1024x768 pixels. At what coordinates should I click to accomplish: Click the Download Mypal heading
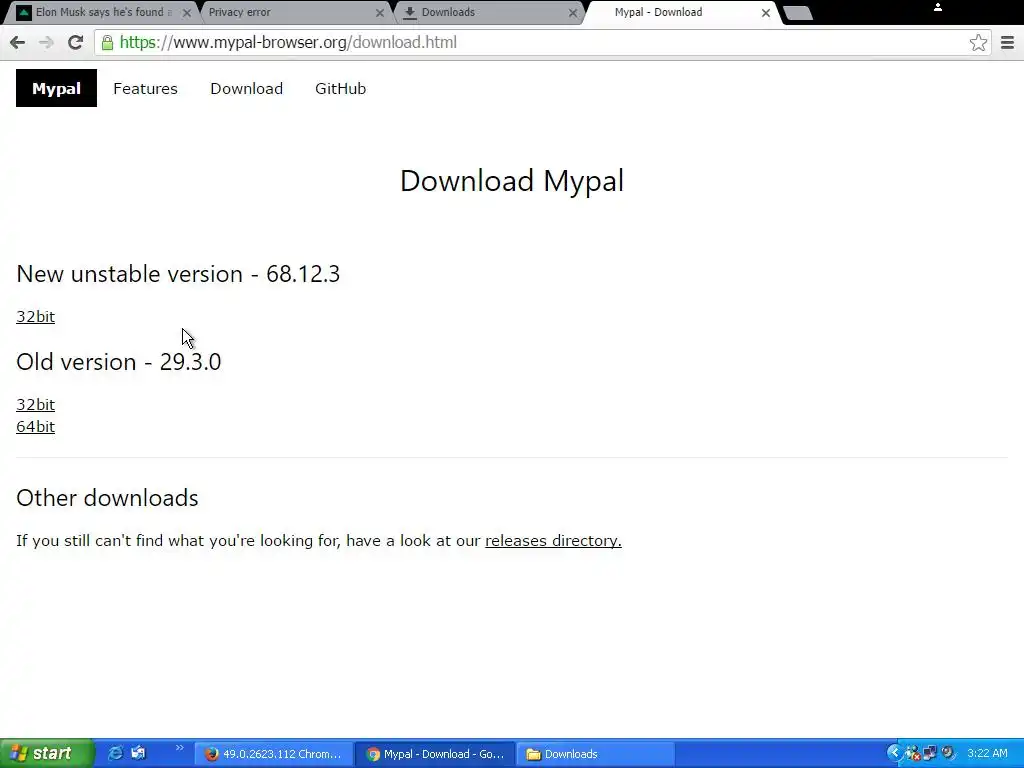tap(512, 181)
